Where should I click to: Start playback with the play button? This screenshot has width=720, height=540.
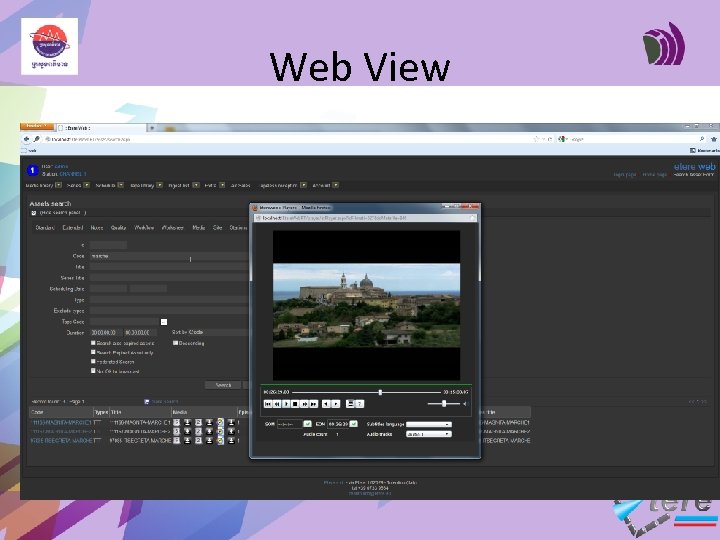[x=286, y=404]
